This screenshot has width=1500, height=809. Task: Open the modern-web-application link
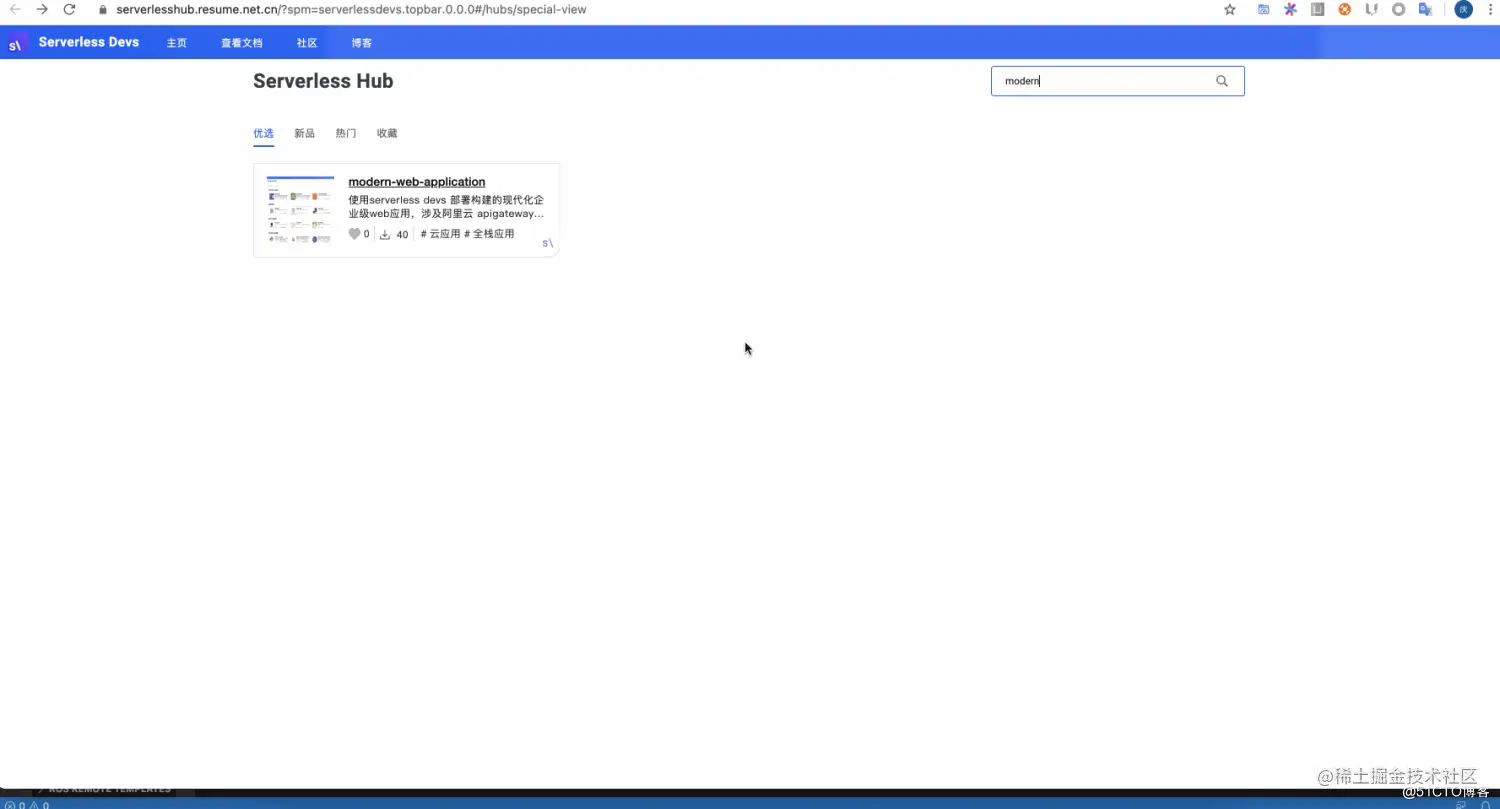point(417,182)
